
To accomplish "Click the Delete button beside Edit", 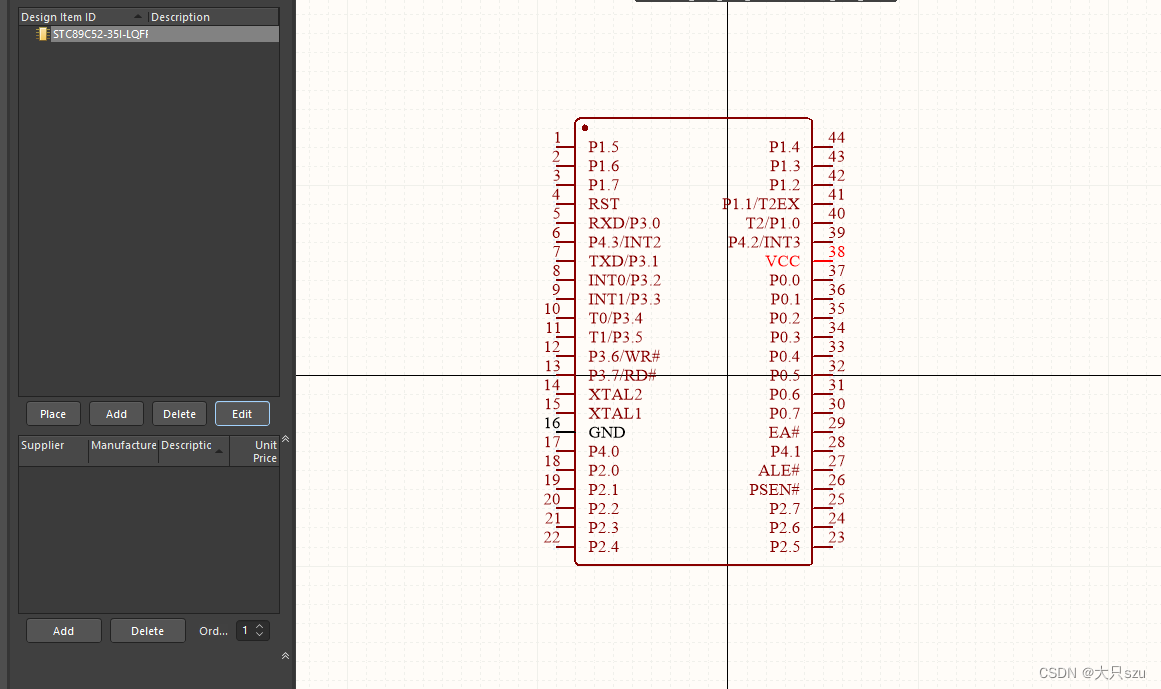I will 179,414.
